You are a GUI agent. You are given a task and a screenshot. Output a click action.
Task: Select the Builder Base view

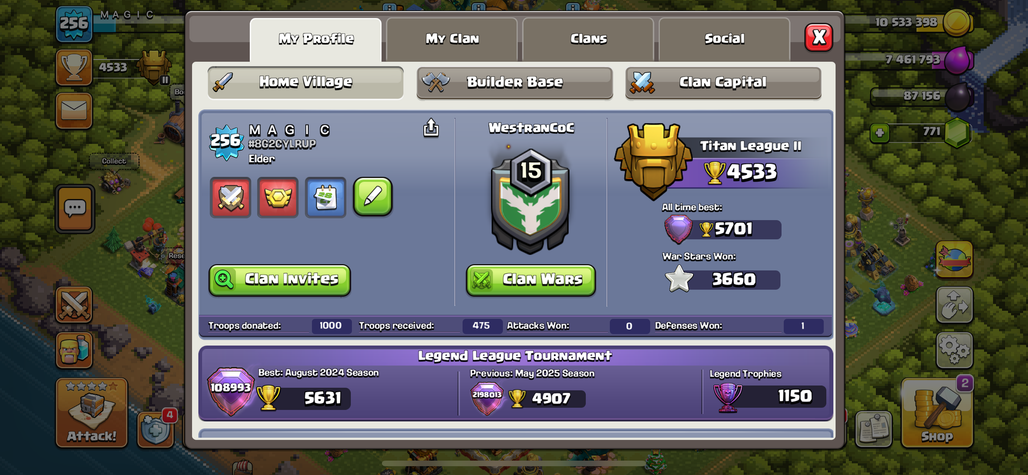[515, 83]
